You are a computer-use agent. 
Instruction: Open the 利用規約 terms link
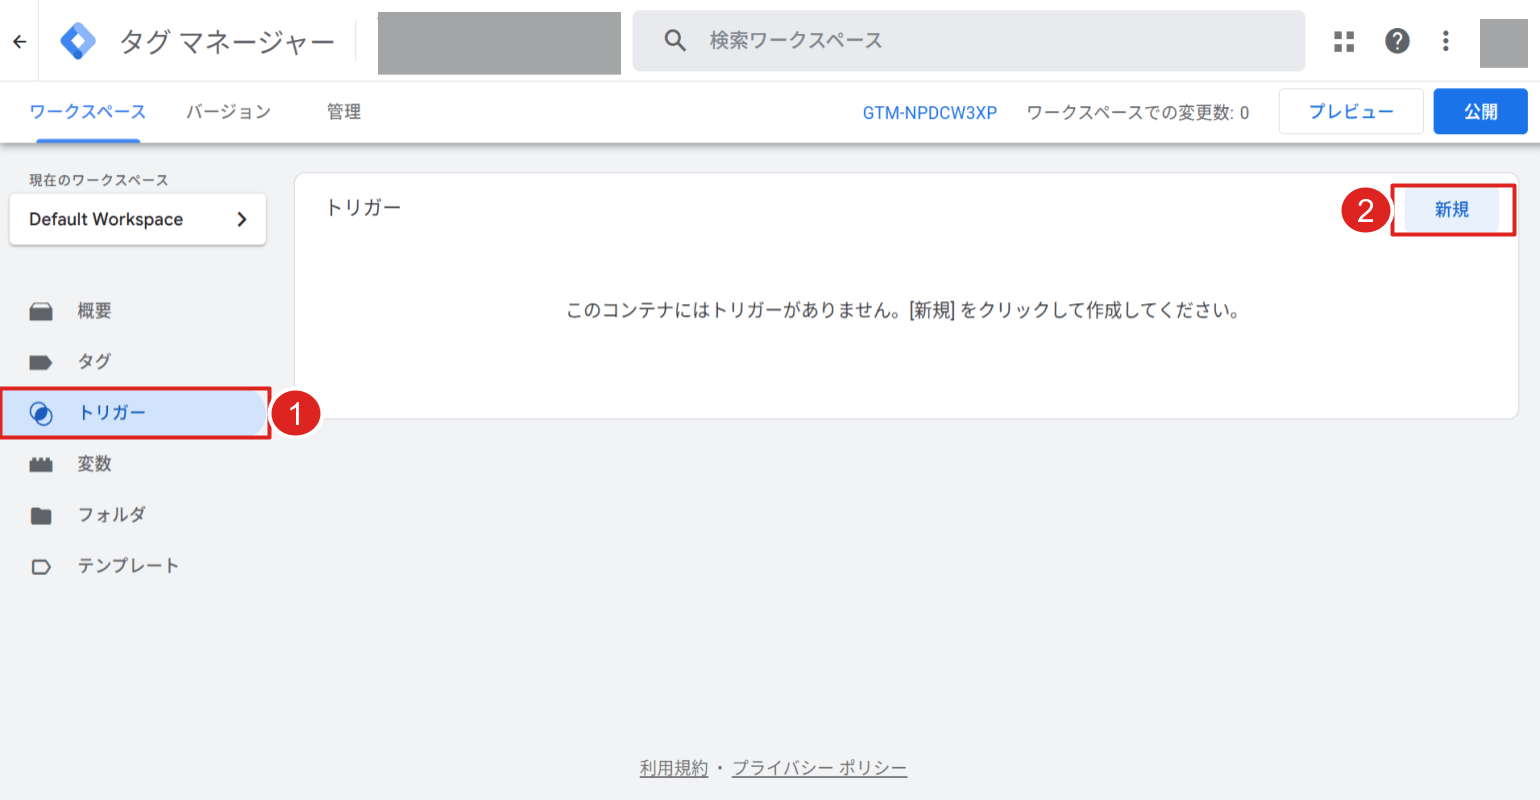pyautogui.click(x=673, y=767)
